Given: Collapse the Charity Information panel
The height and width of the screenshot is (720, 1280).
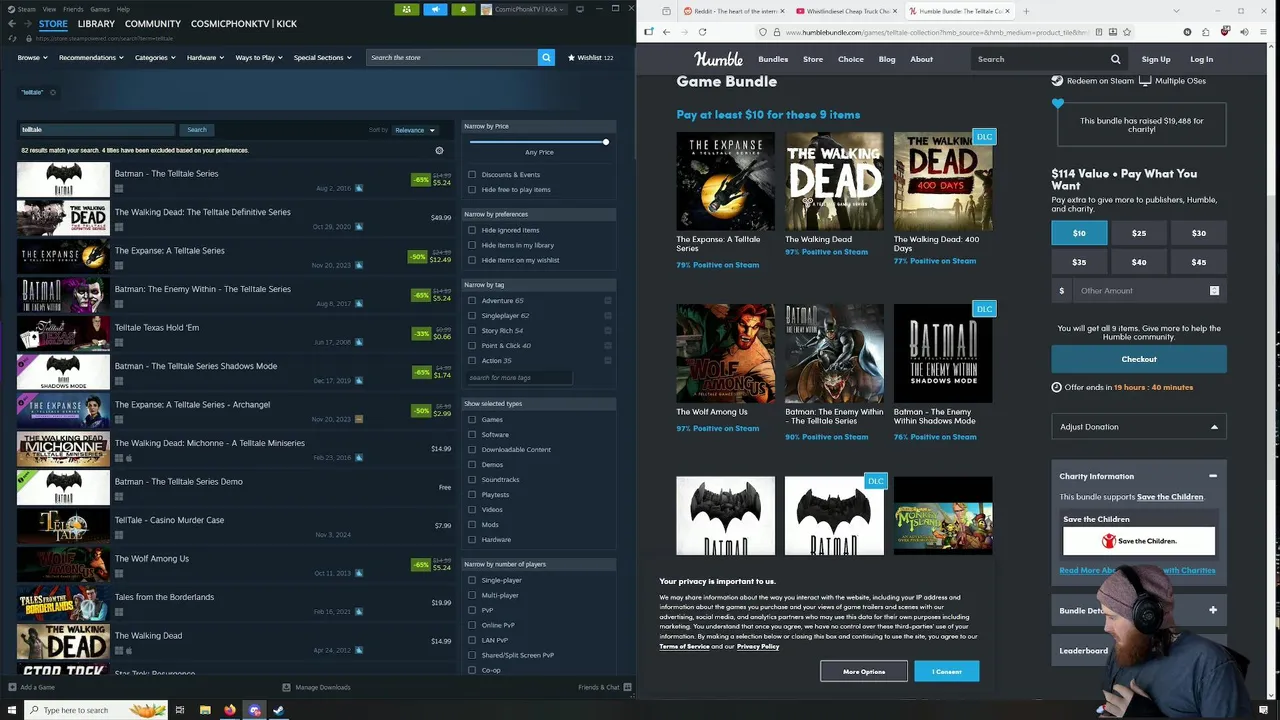Looking at the screenshot, I should (x=1212, y=476).
